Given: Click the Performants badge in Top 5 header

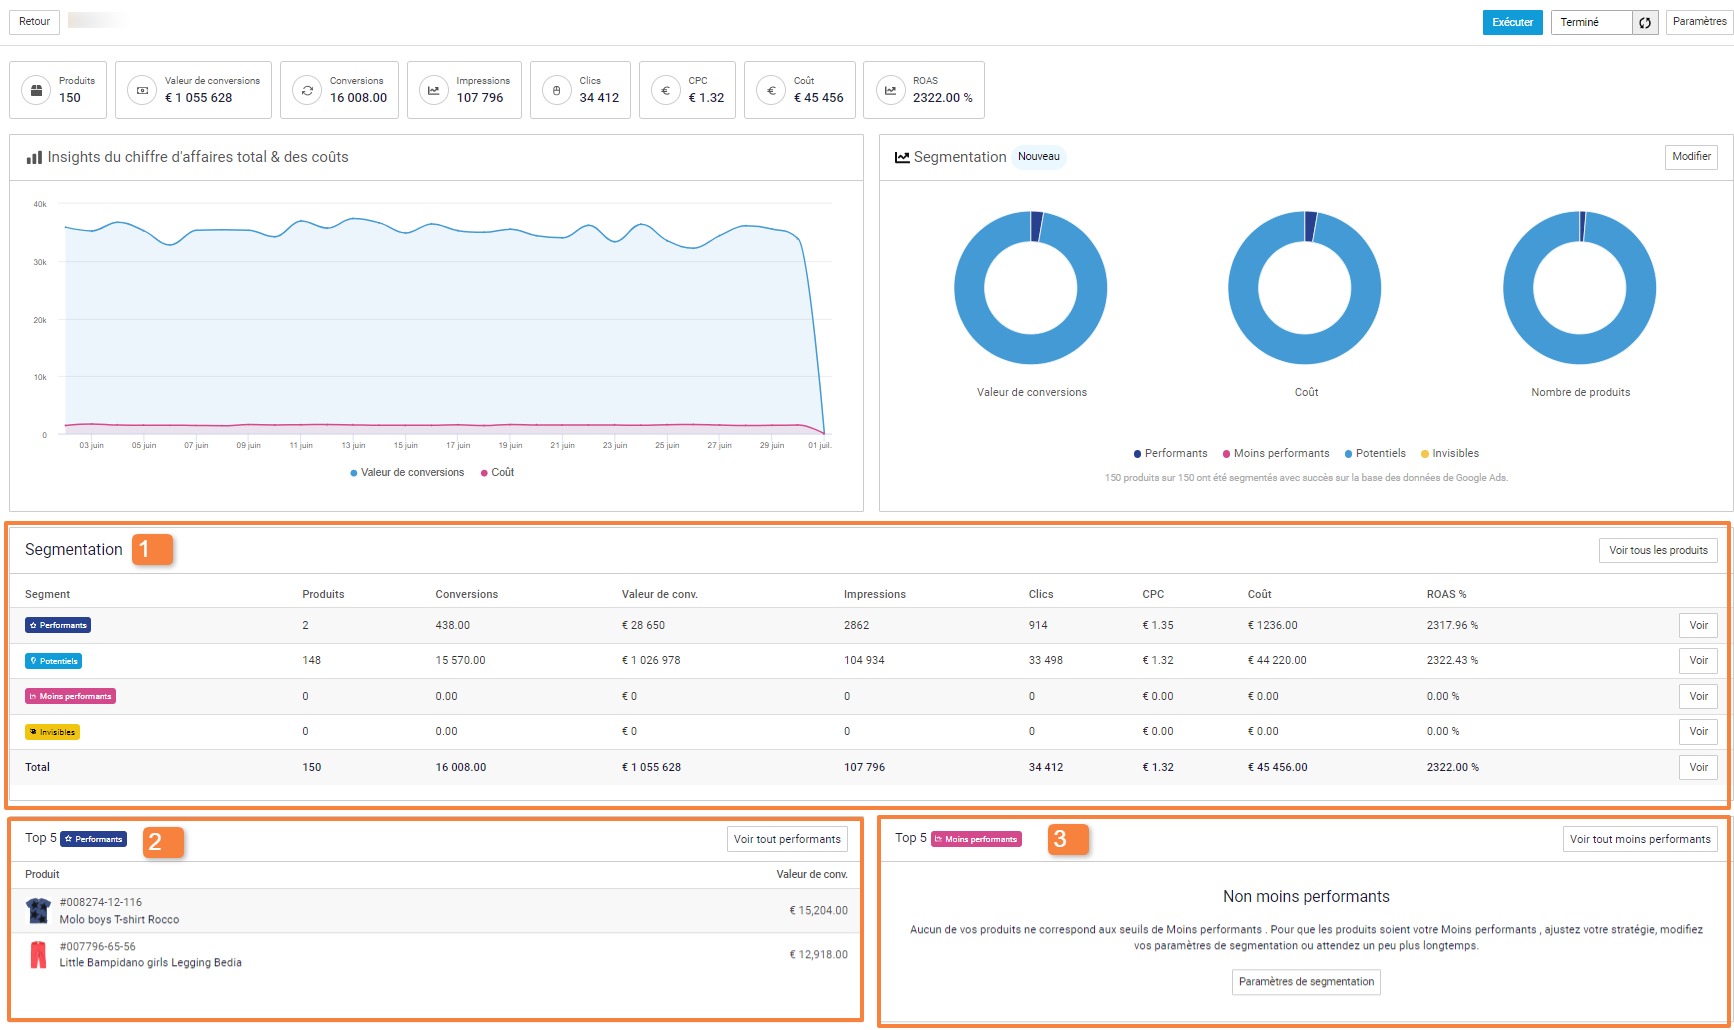Looking at the screenshot, I should pos(94,839).
